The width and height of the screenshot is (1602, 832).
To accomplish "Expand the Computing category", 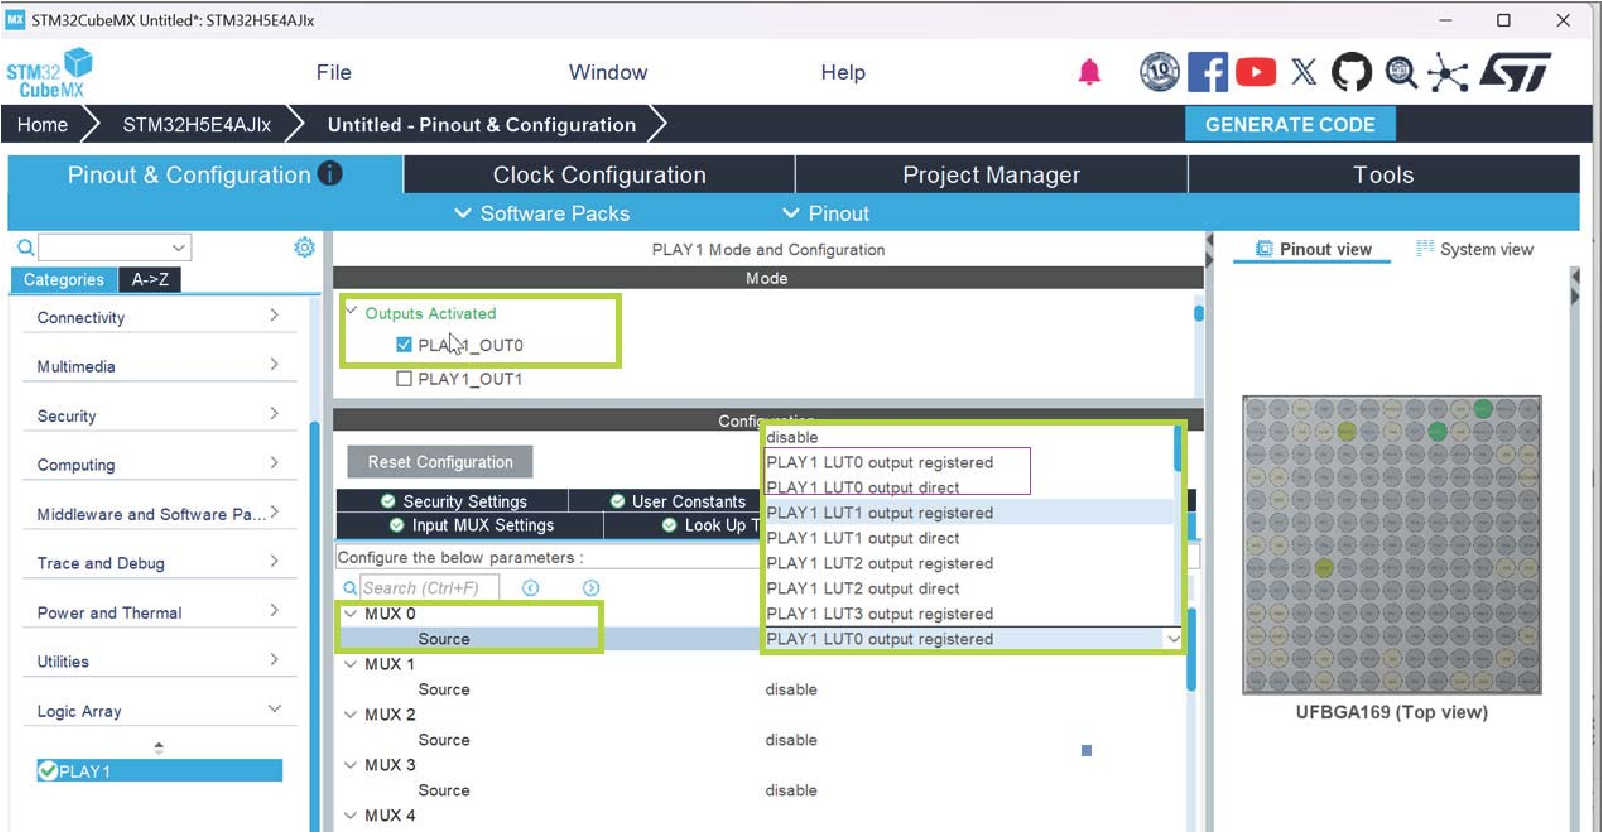I will (274, 463).
